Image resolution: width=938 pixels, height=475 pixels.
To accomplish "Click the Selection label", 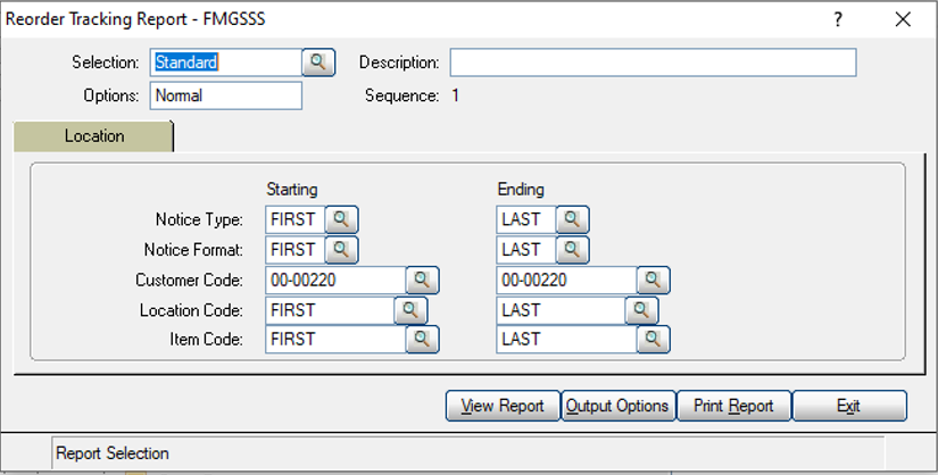I will [x=105, y=62].
